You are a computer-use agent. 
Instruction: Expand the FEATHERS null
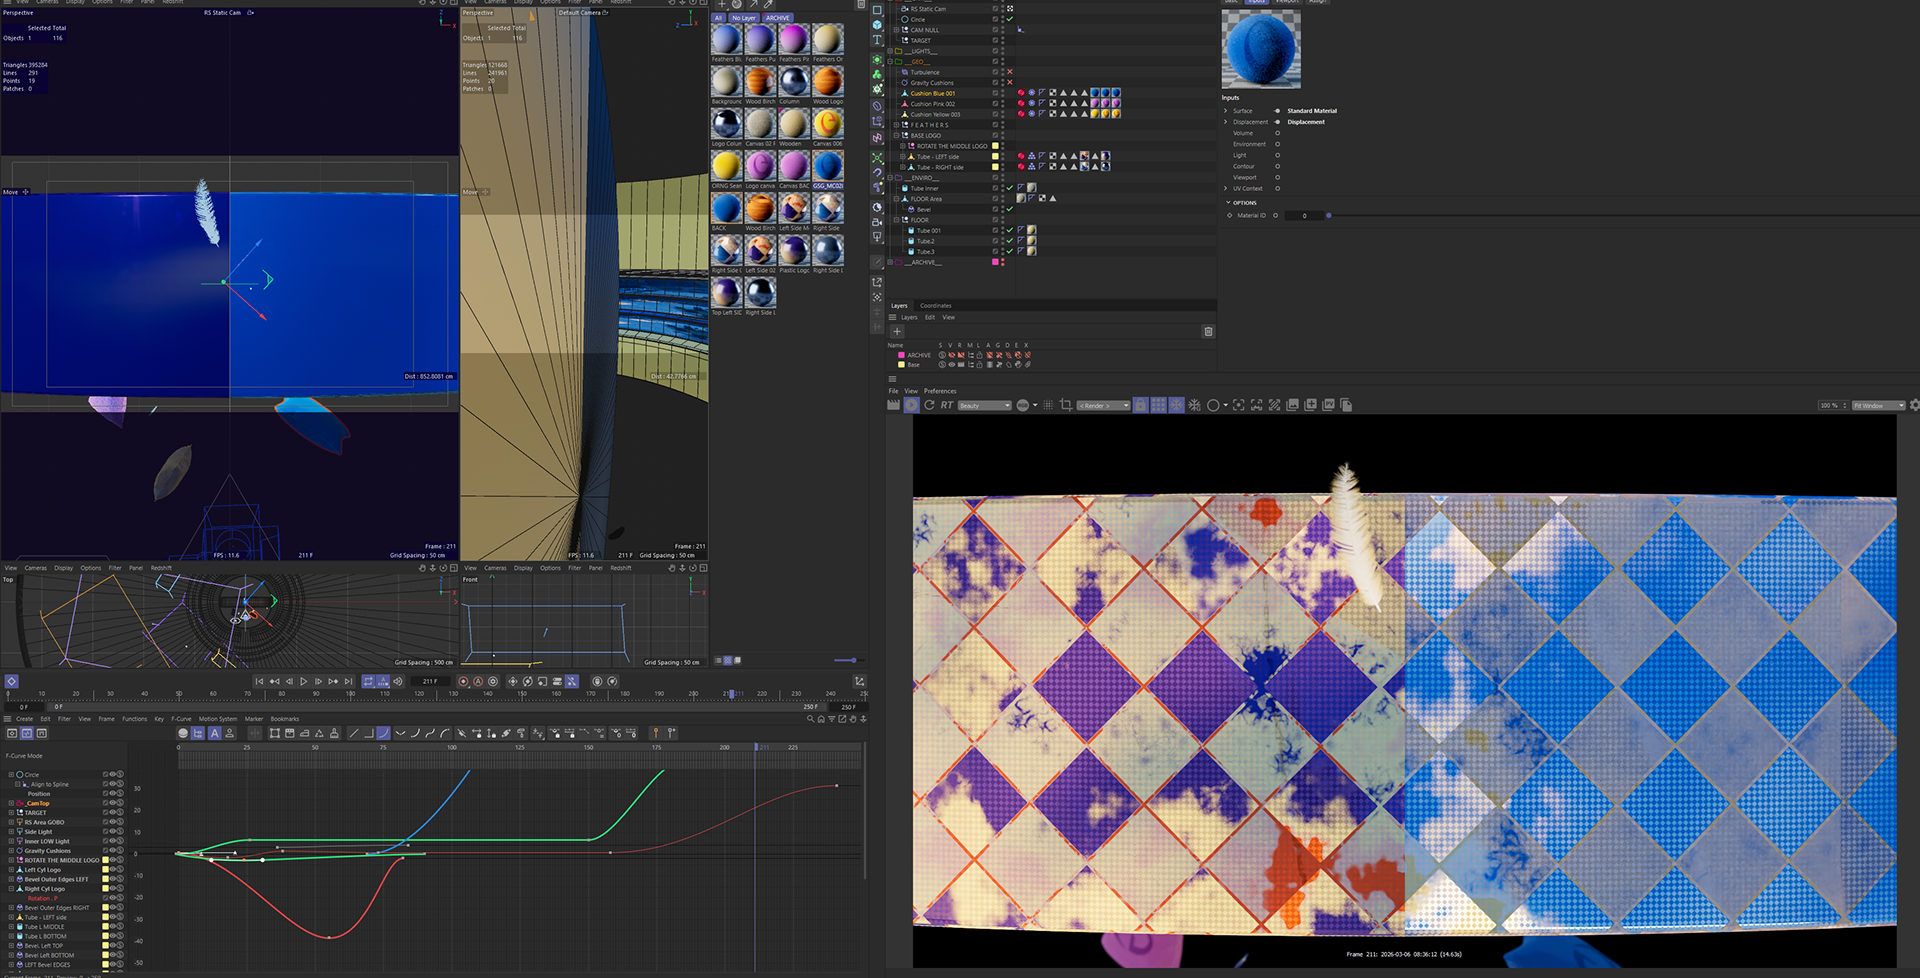point(896,125)
